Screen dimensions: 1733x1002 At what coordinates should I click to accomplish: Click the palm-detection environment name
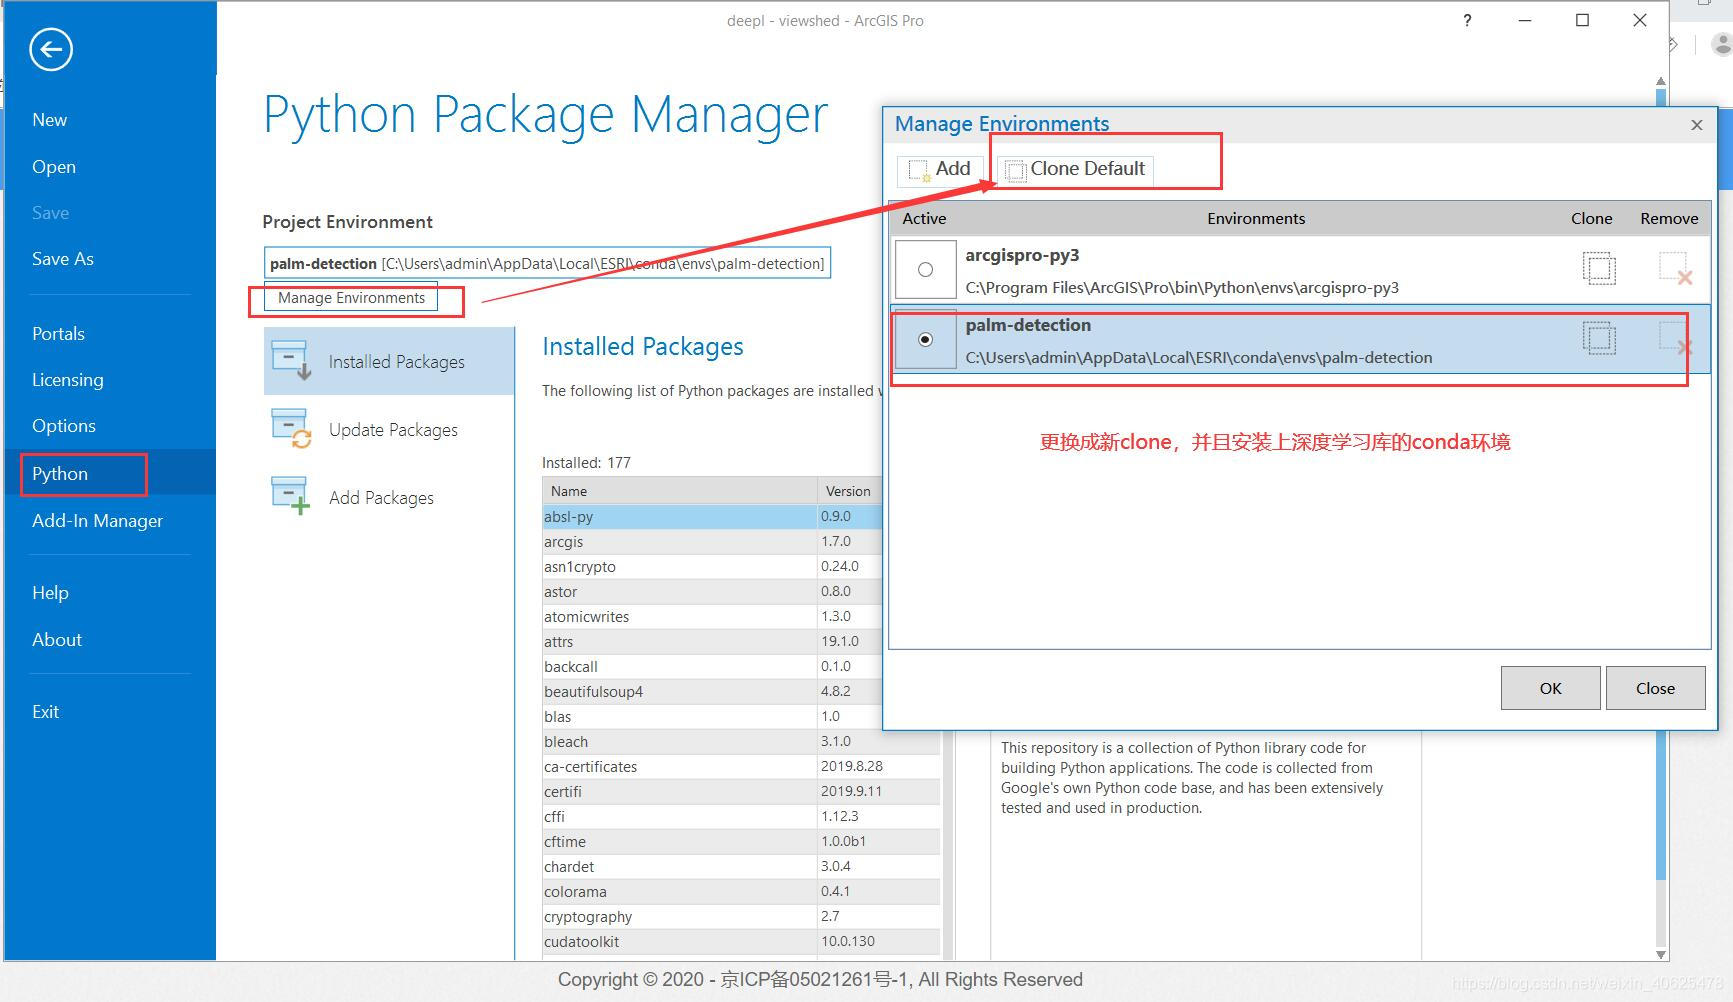click(x=1028, y=325)
